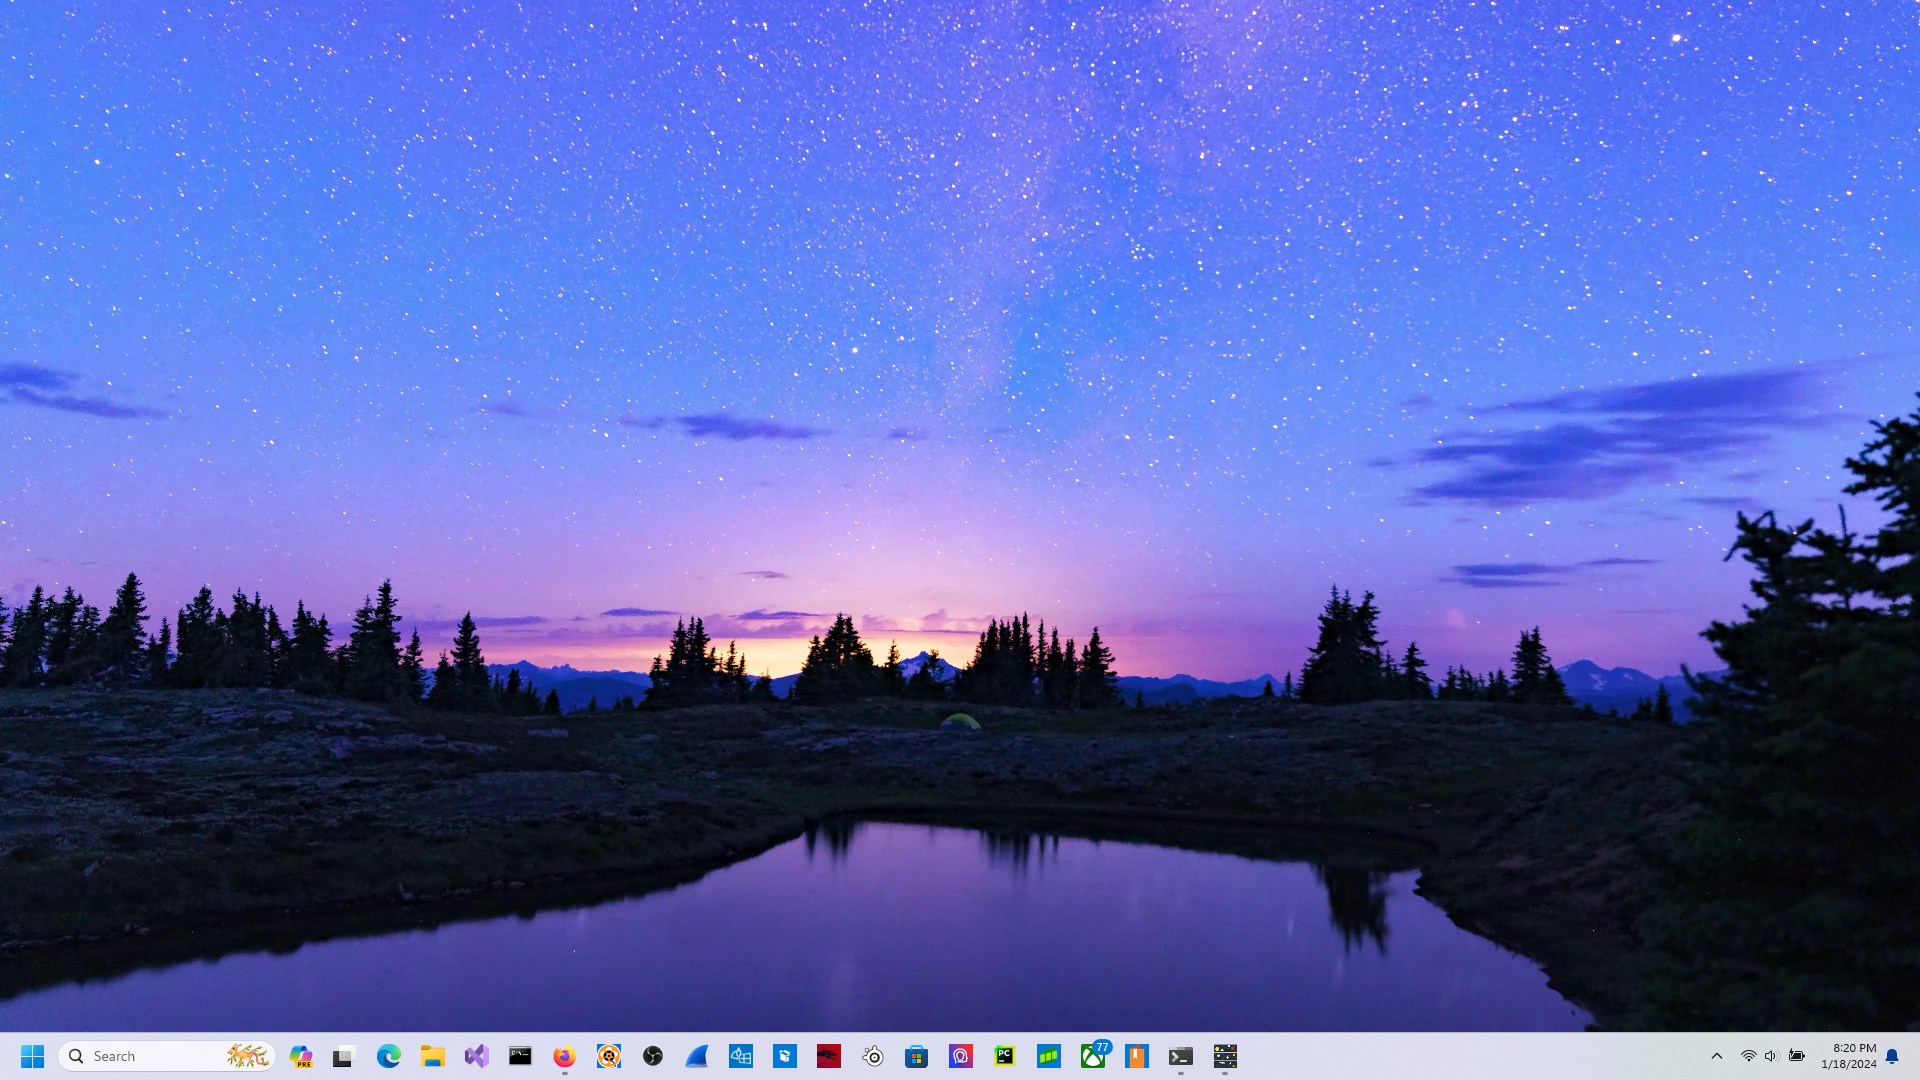This screenshot has width=1920, height=1080.
Task: Open notifications via the bell icon
Action: point(1892,1056)
